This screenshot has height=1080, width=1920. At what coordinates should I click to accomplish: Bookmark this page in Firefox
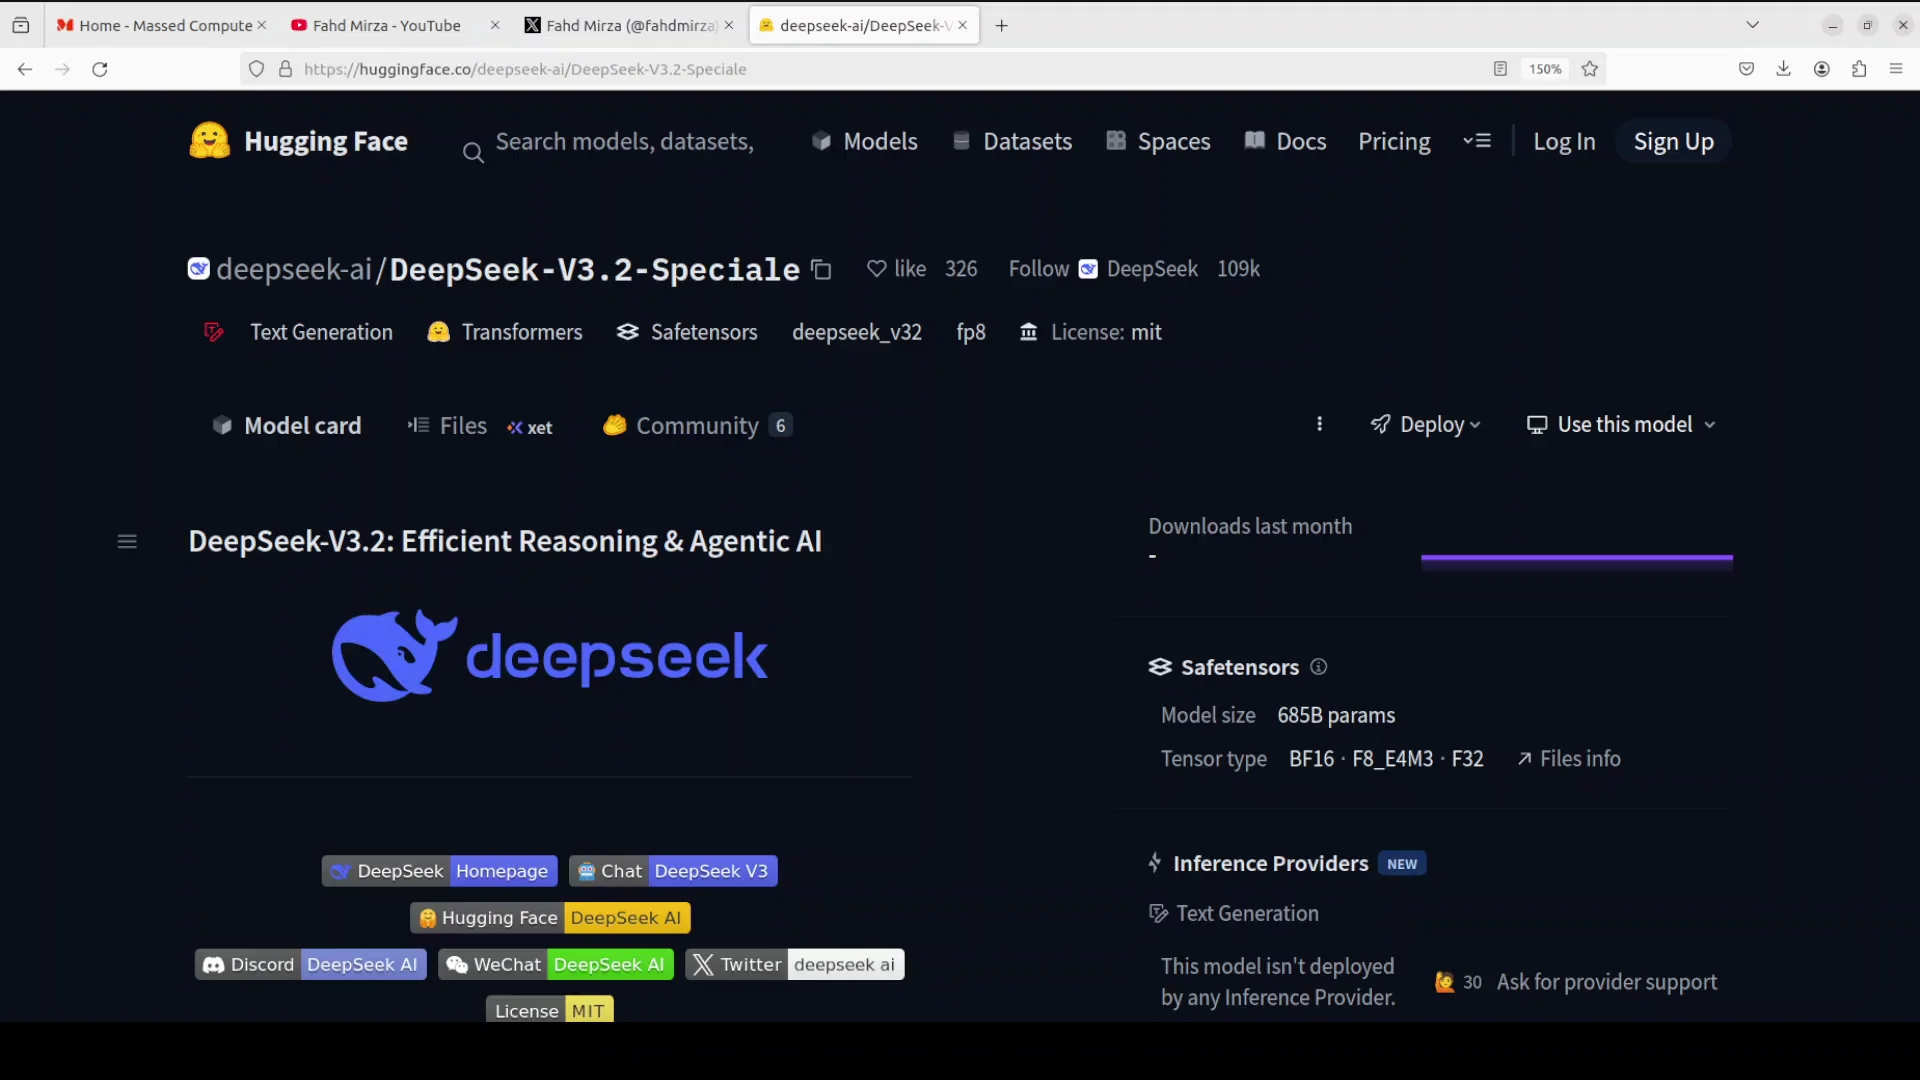point(1589,69)
